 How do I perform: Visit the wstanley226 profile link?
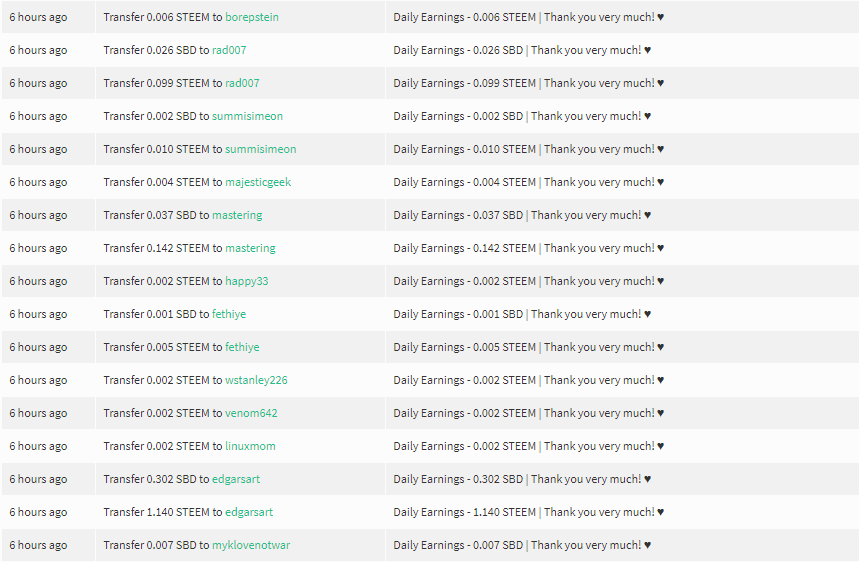coord(256,380)
